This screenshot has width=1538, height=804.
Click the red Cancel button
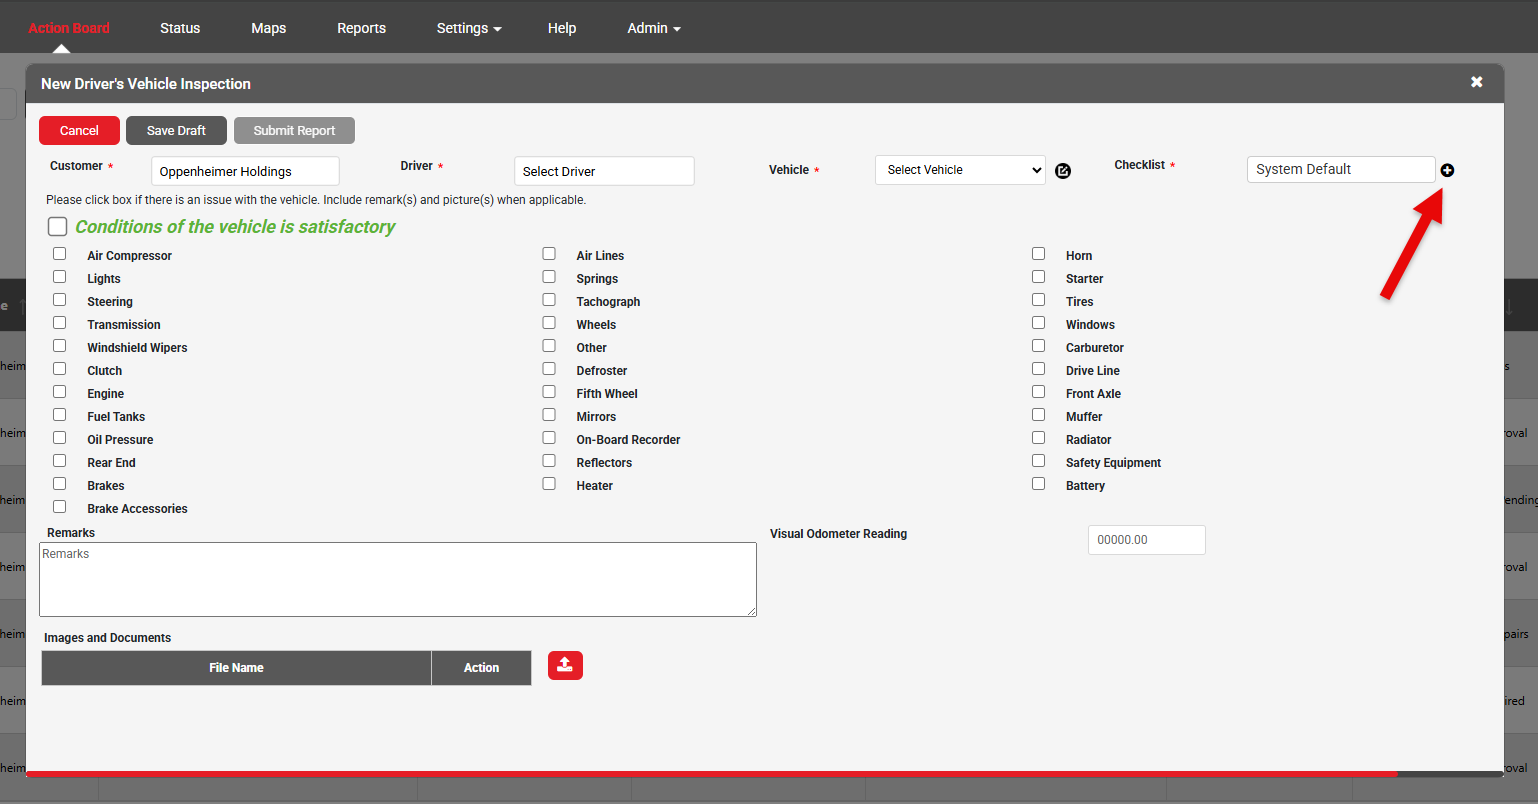[x=79, y=131]
